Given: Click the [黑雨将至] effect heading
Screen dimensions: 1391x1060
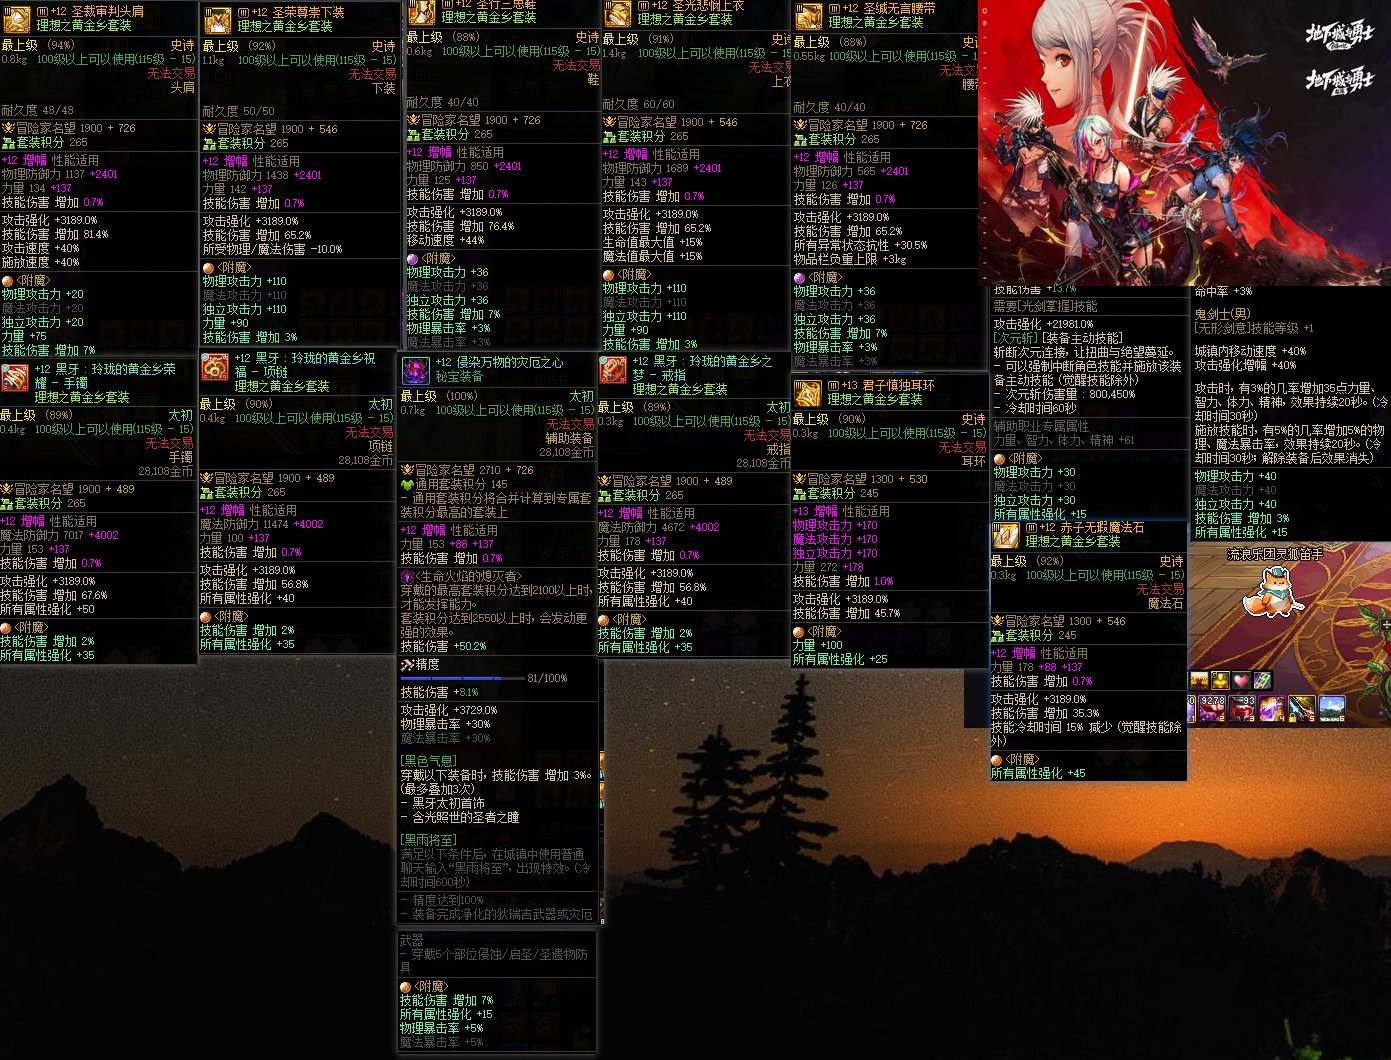Looking at the screenshot, I should tap(429, 841).
